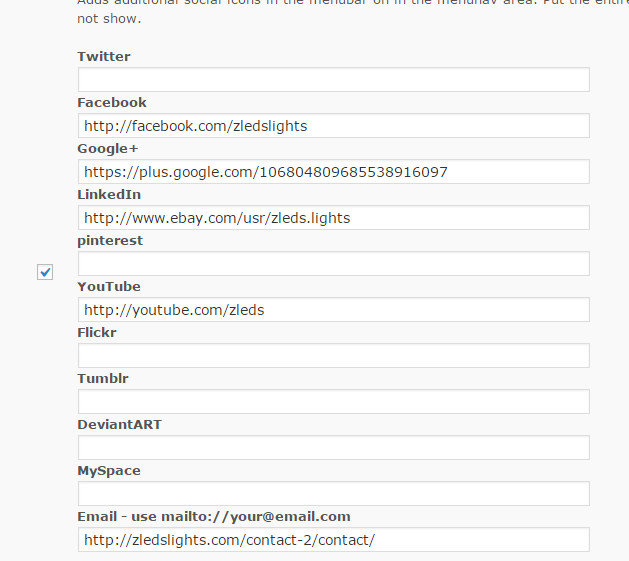Click the Facebook field label

coord(112,103)
